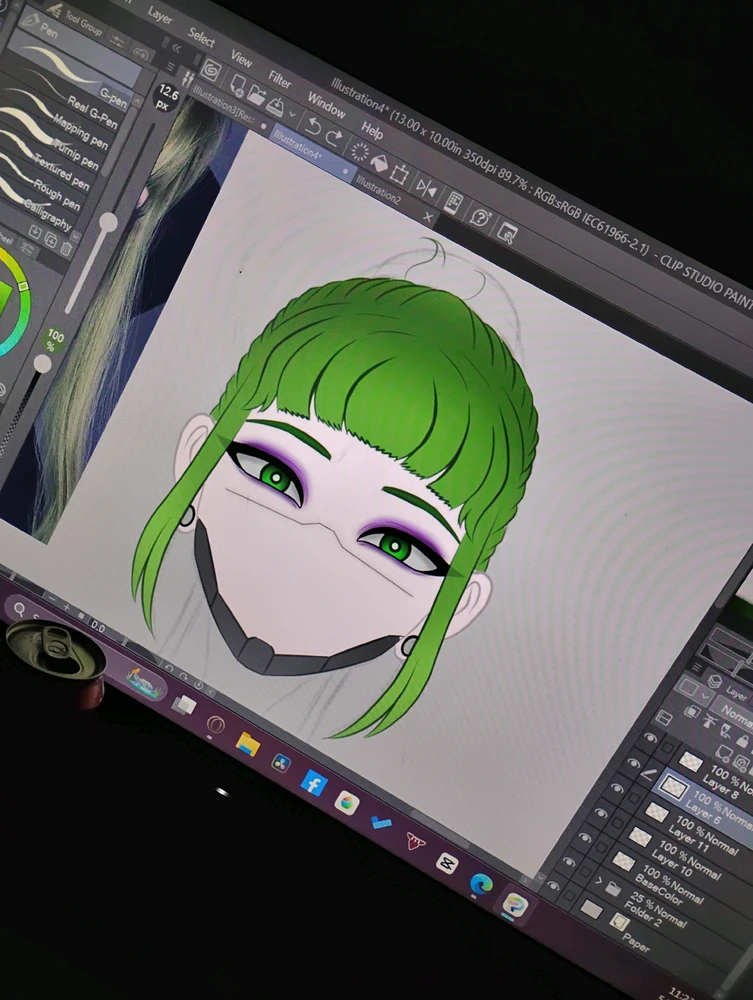Image resolution: width=753 pixels, height=1000 pixels.
Task: Open the Layer palette hamburger menu
Action: (697, 667)
